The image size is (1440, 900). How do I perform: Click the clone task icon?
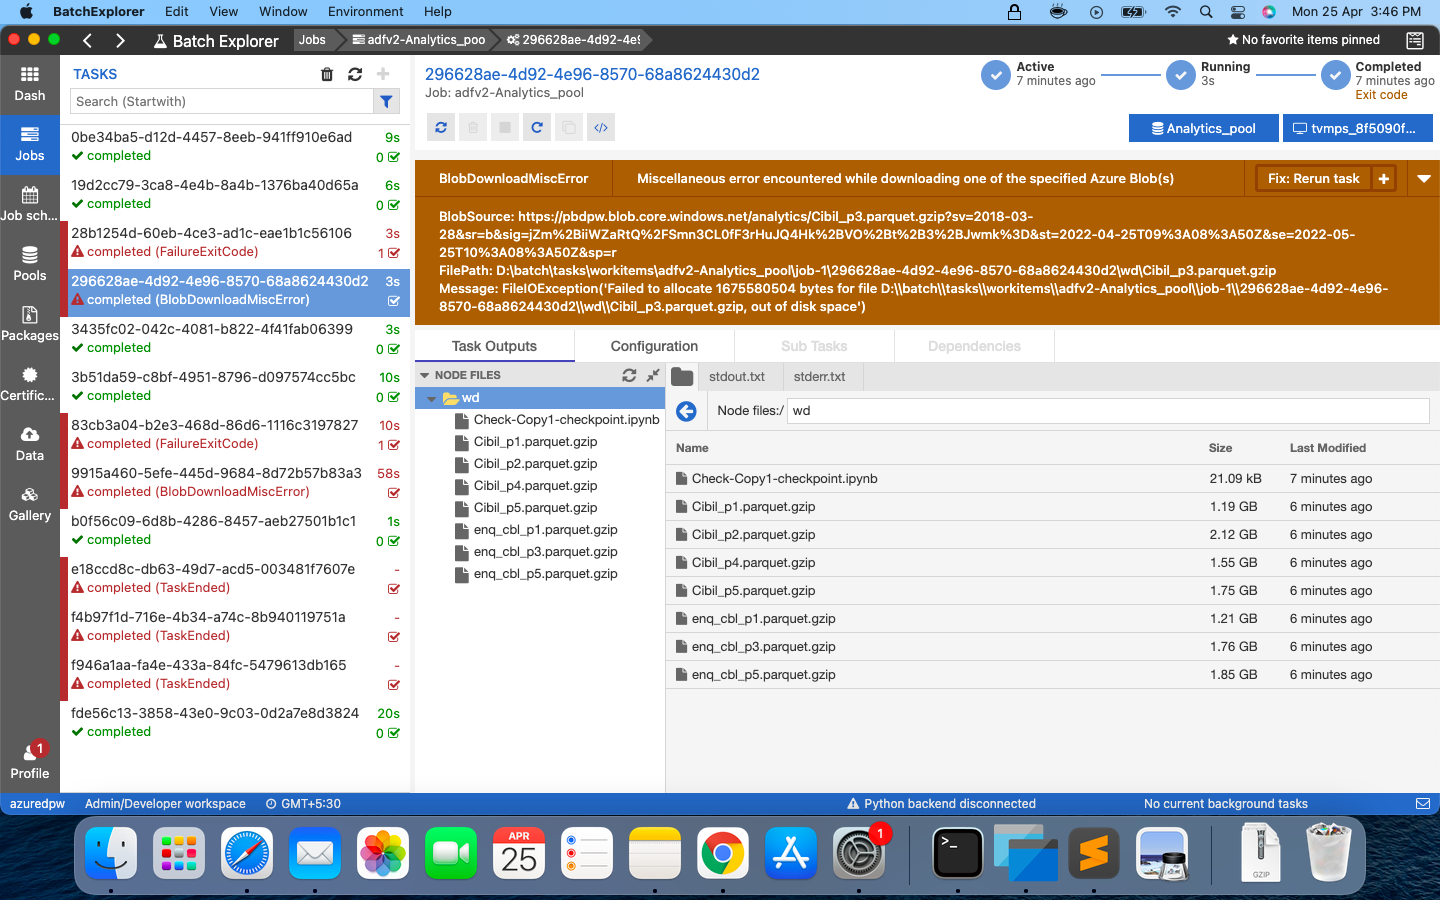point(569,128)
